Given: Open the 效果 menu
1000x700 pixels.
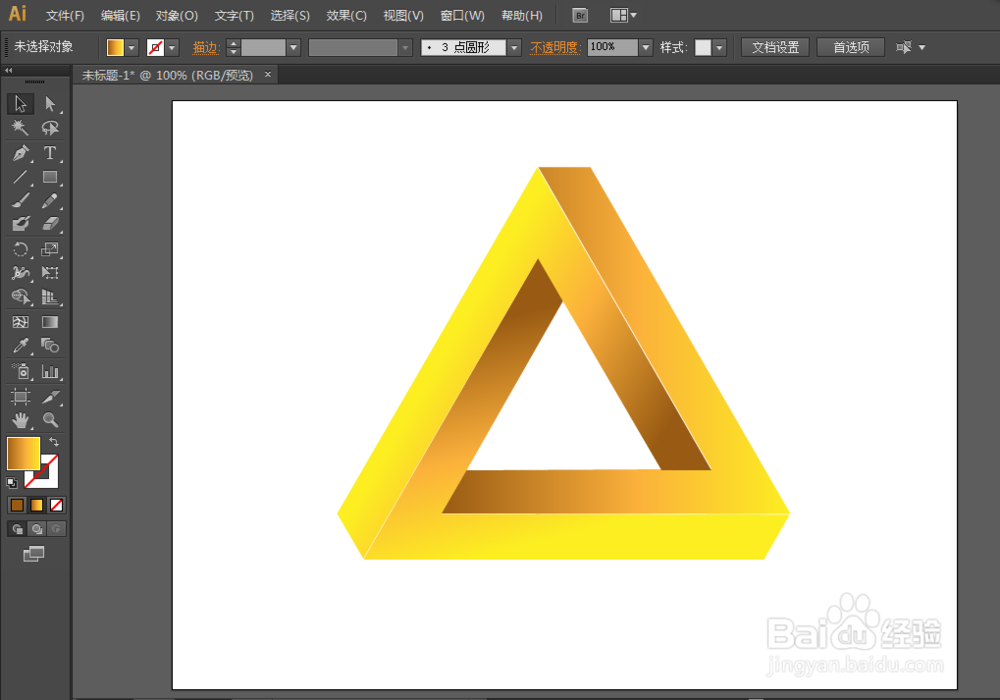Looking at the screenshot, I should pos(346,15).
